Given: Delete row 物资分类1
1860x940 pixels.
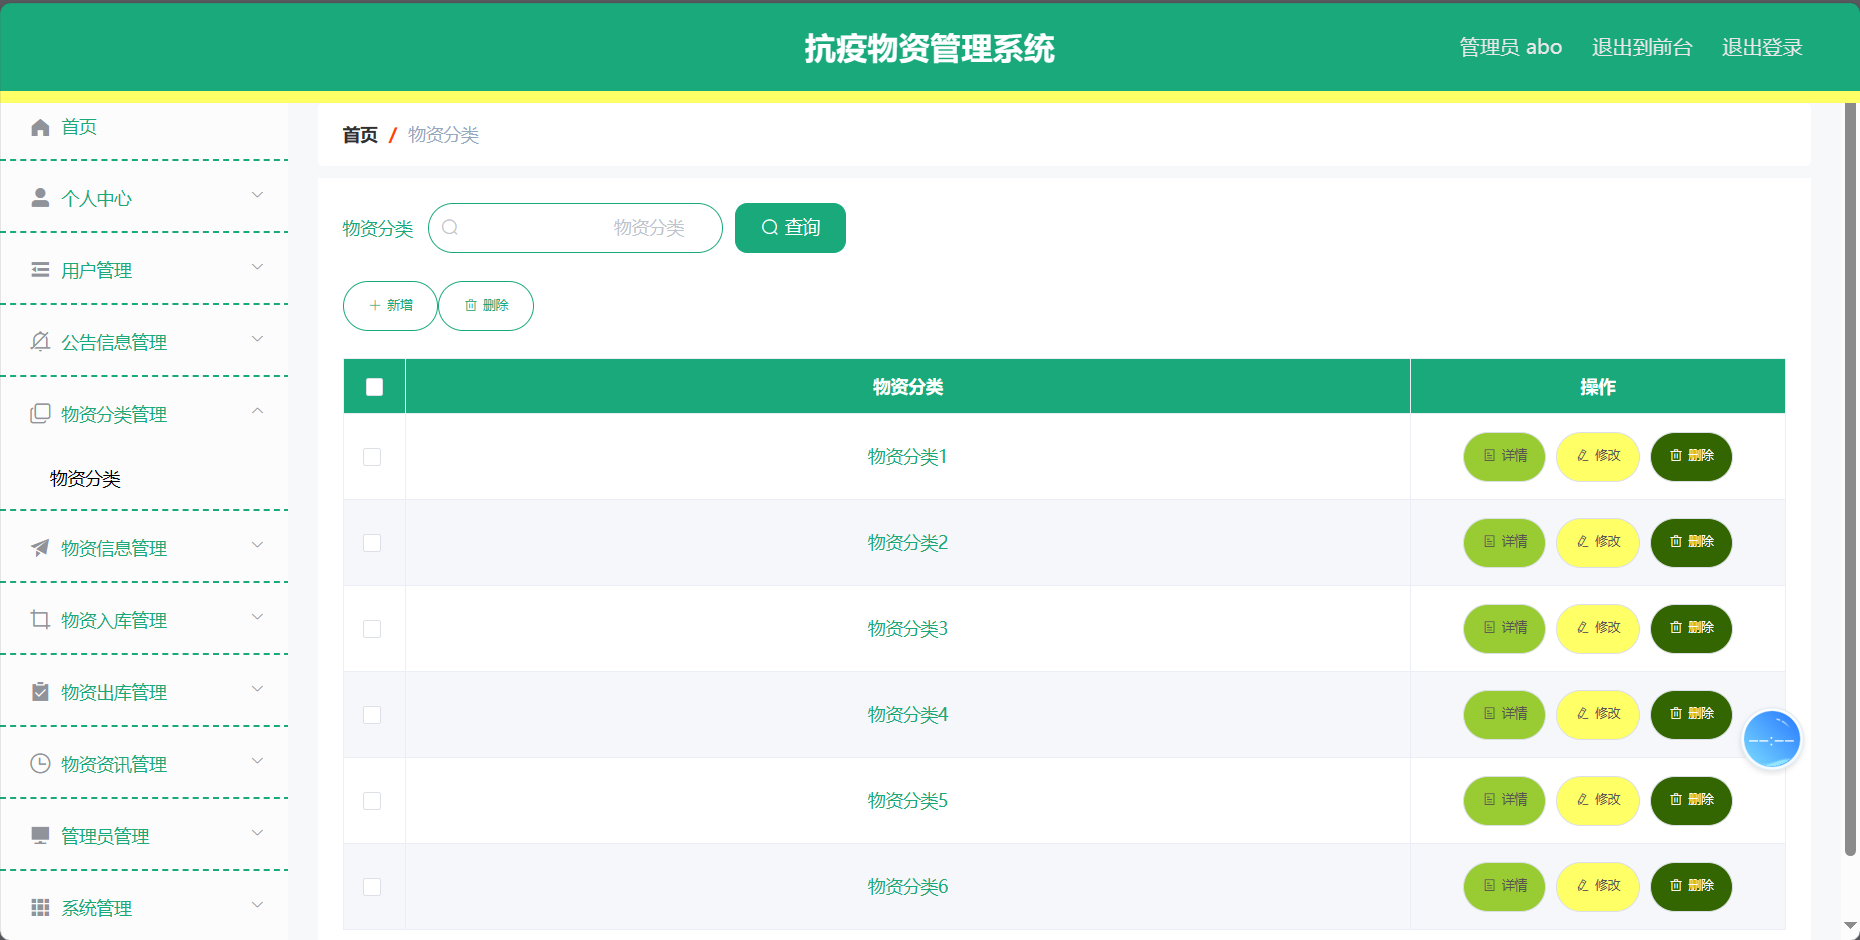Looking at the screenshot, I should click(x=1691, y=456).
